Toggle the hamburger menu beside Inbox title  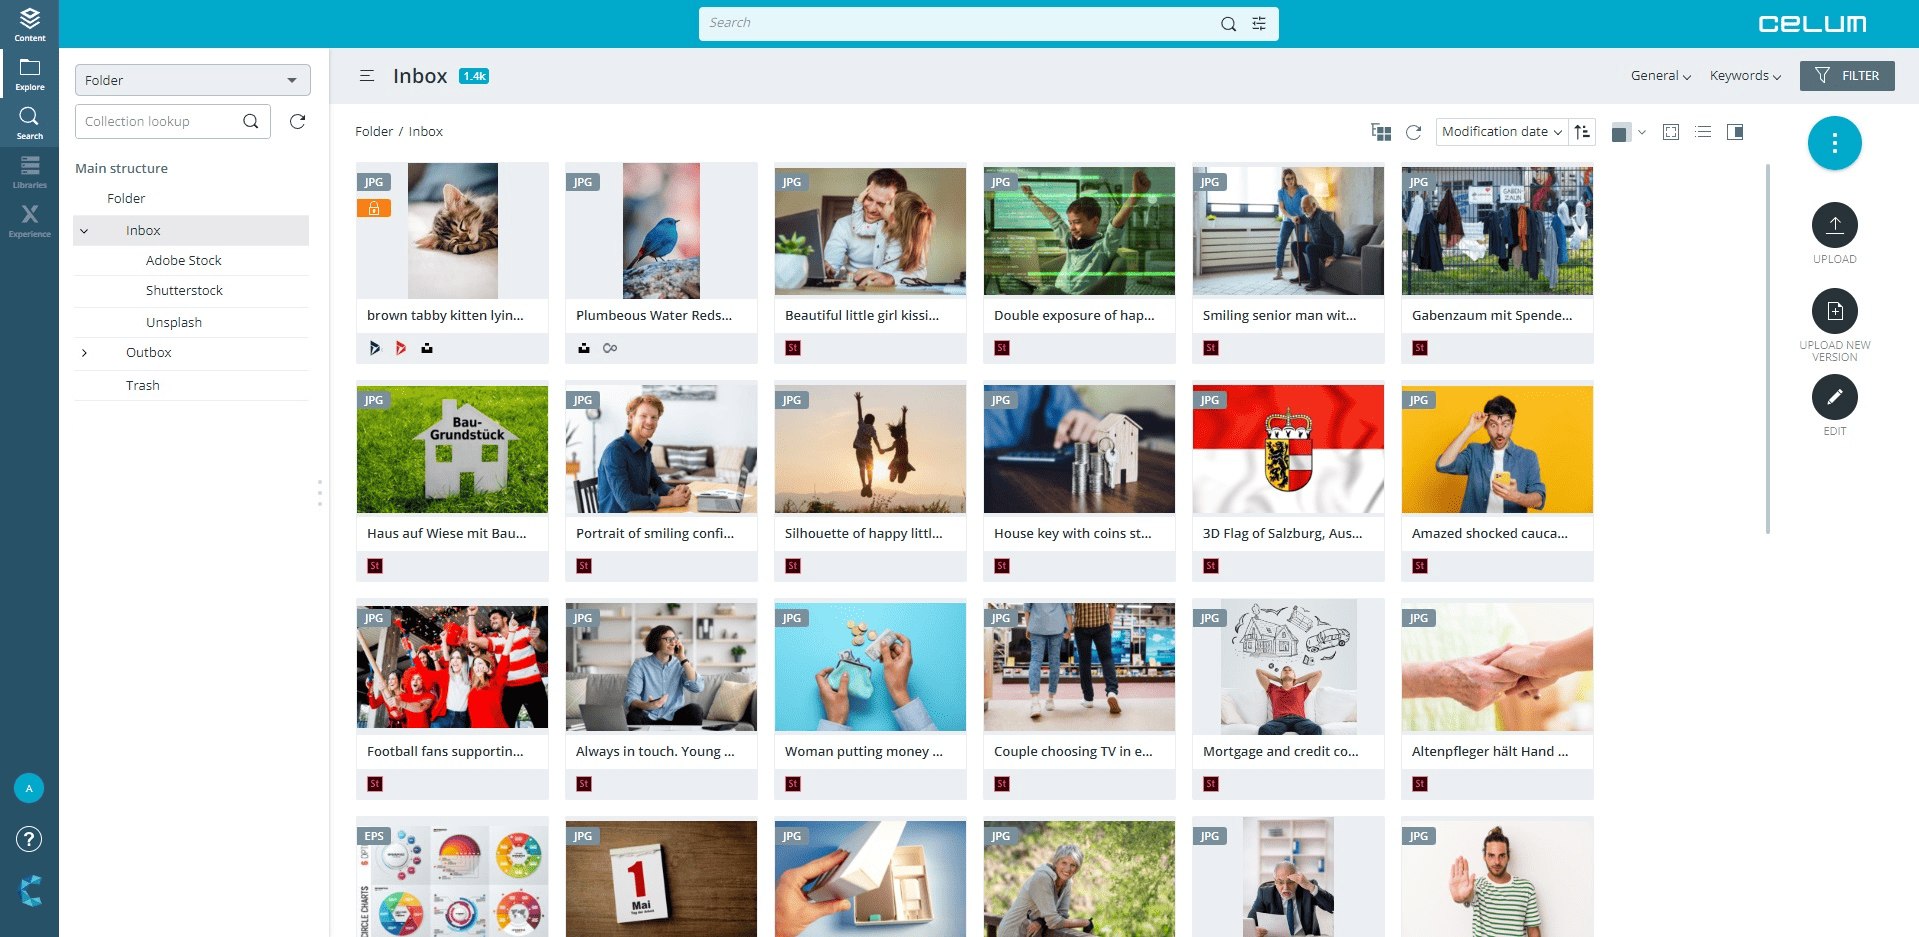[366, 75]
